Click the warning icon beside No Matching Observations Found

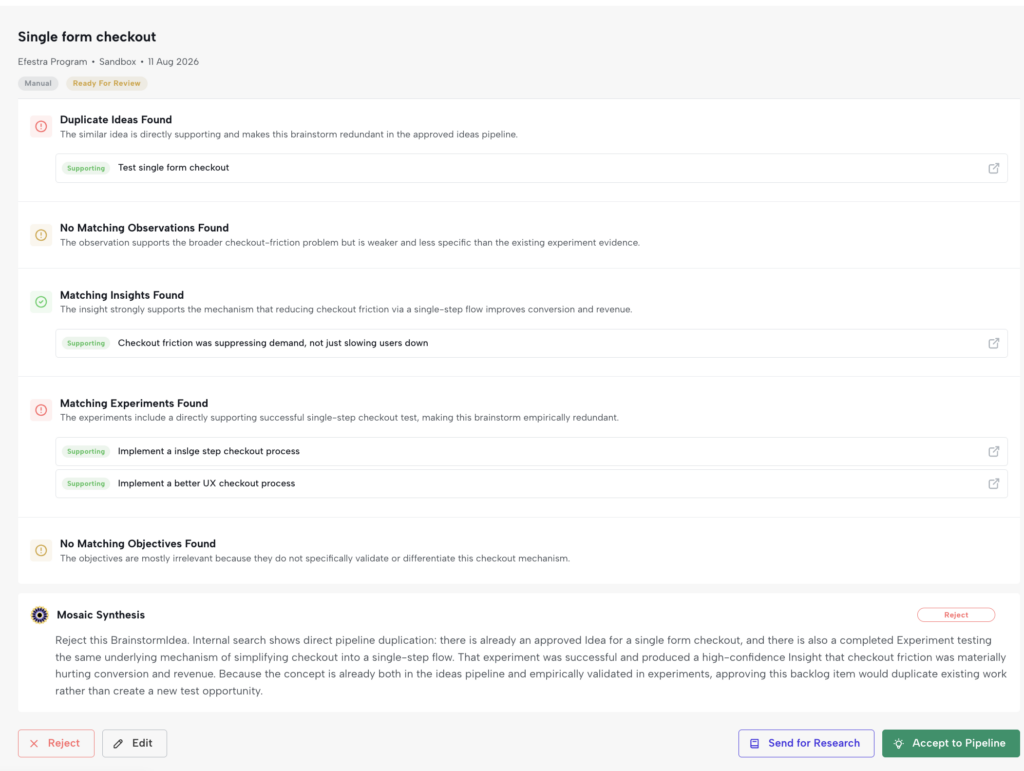point(41,235)
